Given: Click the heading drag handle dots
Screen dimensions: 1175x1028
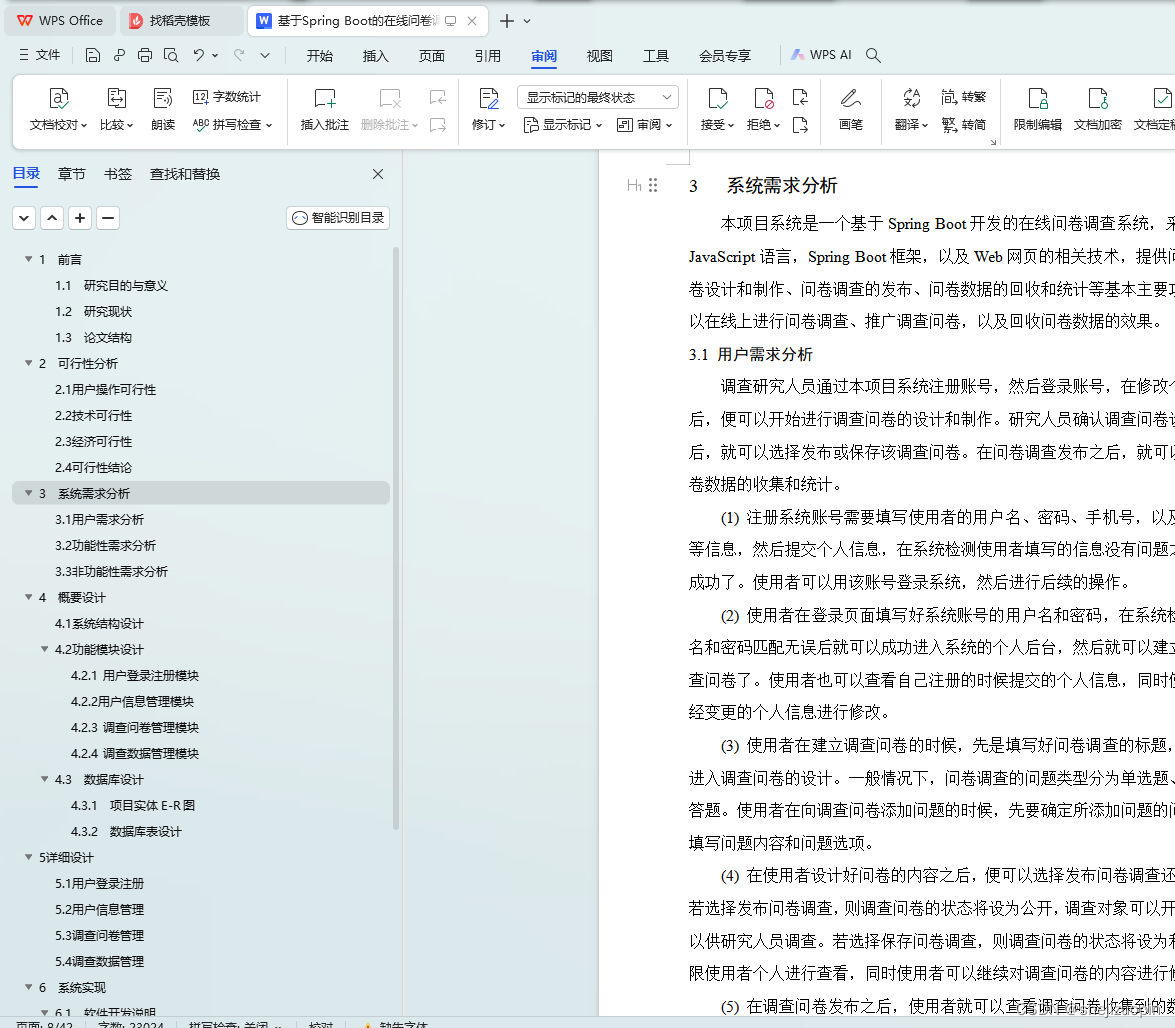Looking at the screenshot, I should 653,185.
